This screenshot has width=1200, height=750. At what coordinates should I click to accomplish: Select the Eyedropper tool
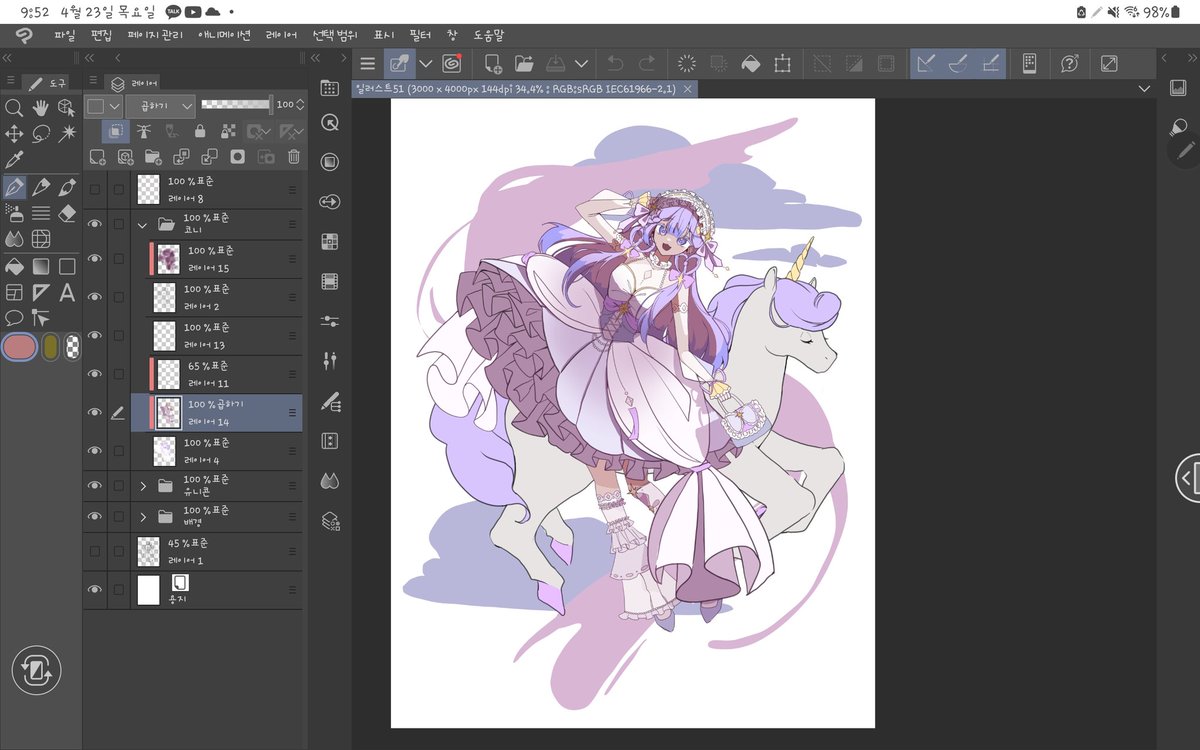coord(14,159)
